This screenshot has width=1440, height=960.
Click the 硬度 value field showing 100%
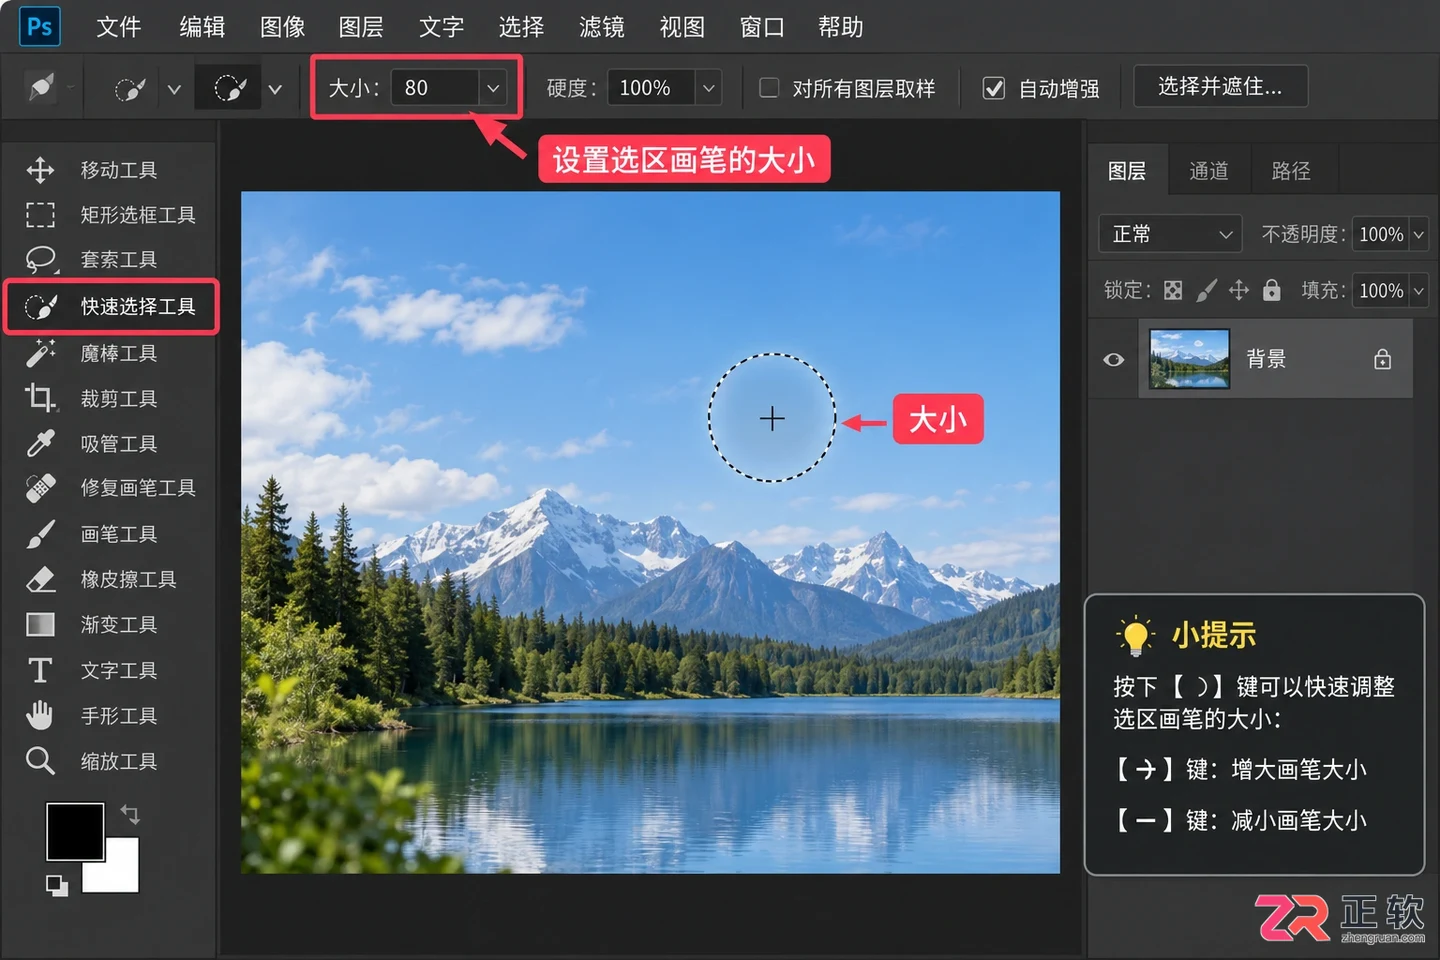tap(651, 88)
